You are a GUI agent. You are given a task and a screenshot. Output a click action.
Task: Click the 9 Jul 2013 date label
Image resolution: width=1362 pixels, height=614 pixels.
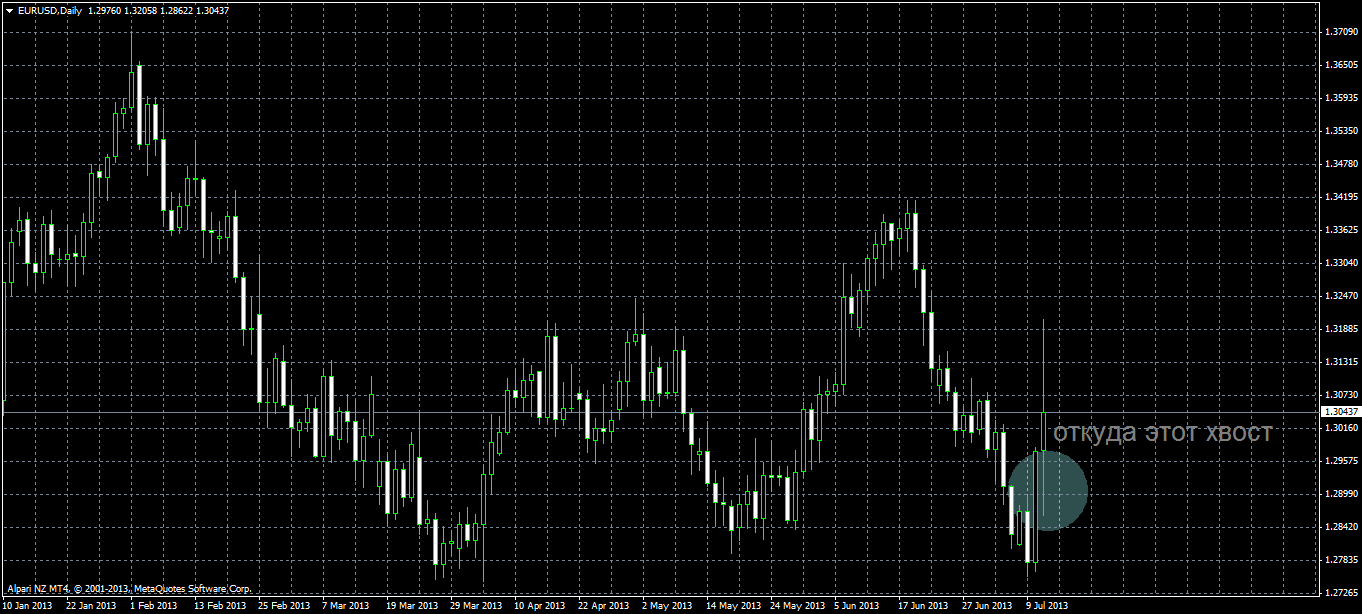coord(1048,606)
